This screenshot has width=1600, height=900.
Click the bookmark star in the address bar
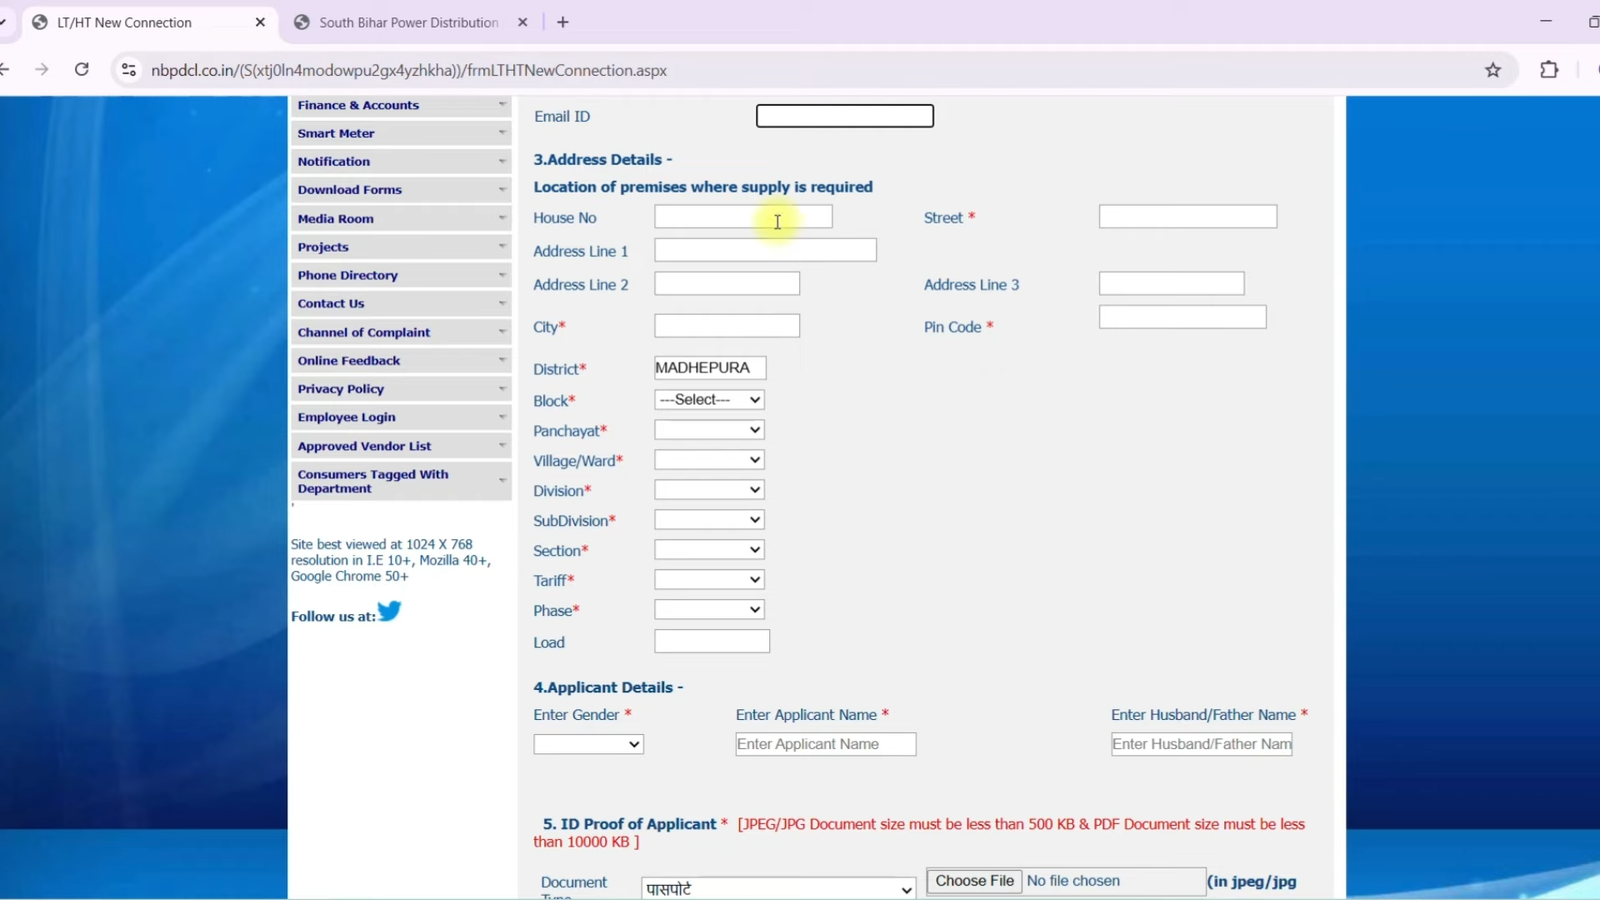(x=1492, y=70)
